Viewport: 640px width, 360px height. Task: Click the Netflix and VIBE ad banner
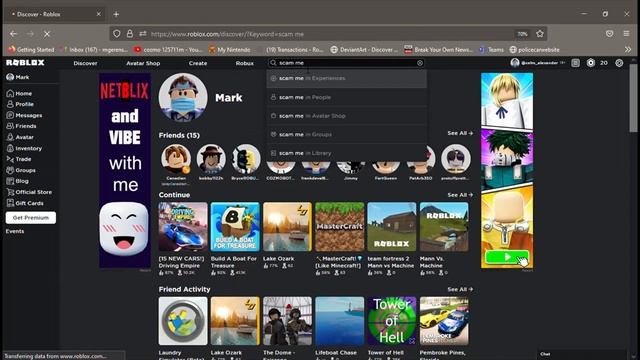(125, 171)
